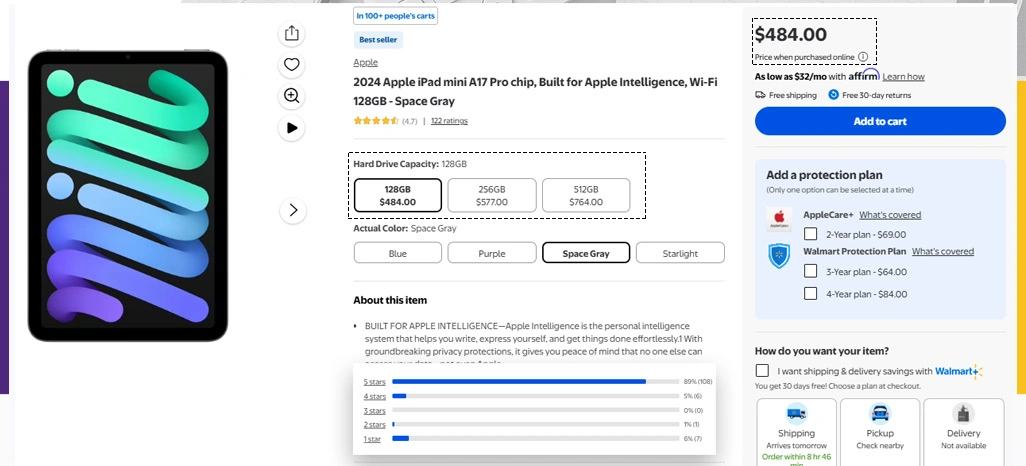
Task: Play the product video
Action: tap(291, 127)
